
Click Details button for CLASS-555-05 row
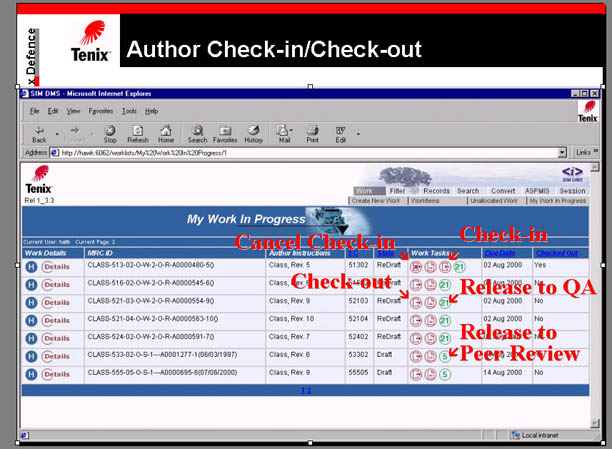tap(56, 374)
